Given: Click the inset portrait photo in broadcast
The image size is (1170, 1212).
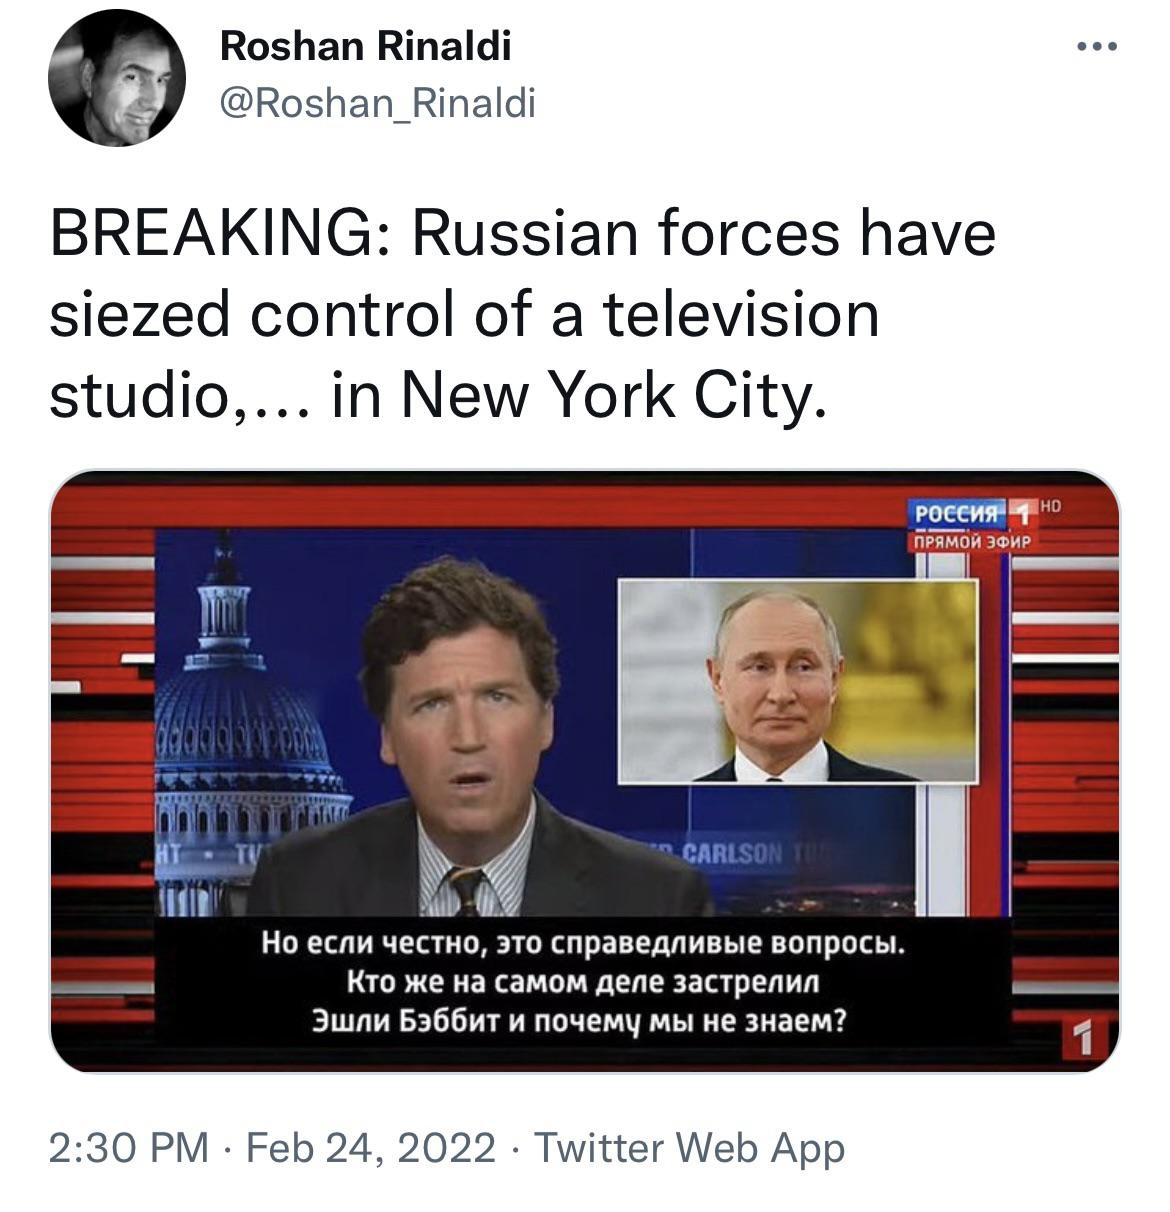Looking at the screenshot, I should (797, 680).
